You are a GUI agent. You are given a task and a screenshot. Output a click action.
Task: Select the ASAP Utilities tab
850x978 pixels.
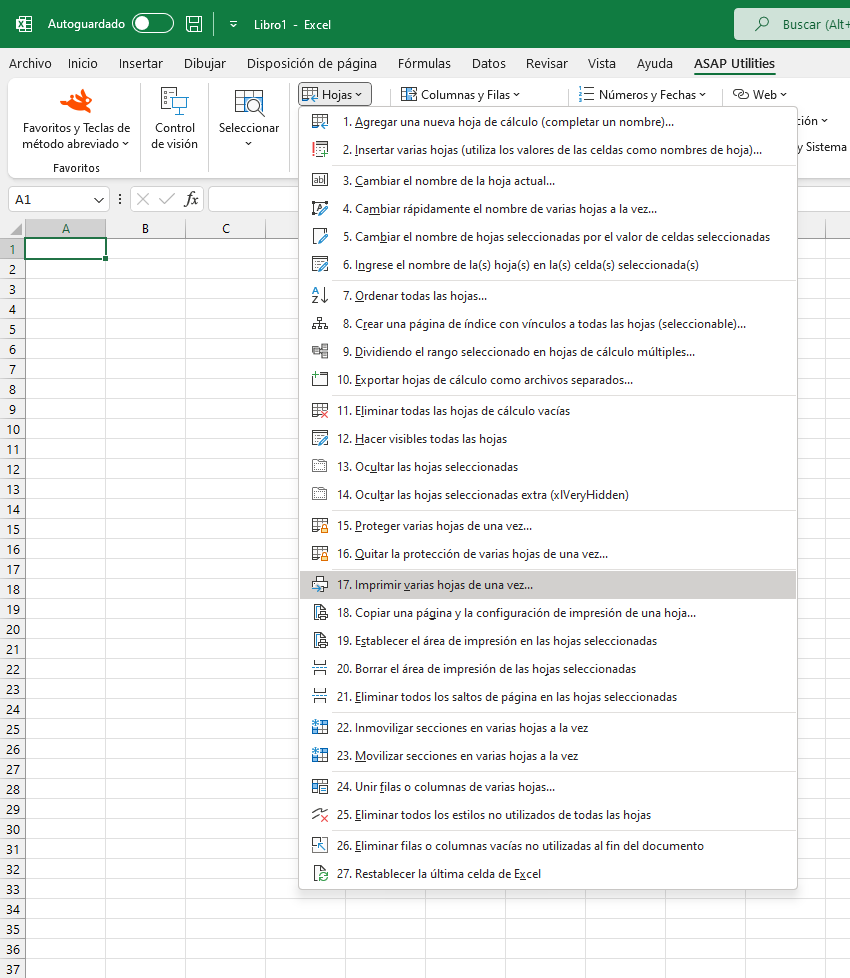(x=734, y=64)
